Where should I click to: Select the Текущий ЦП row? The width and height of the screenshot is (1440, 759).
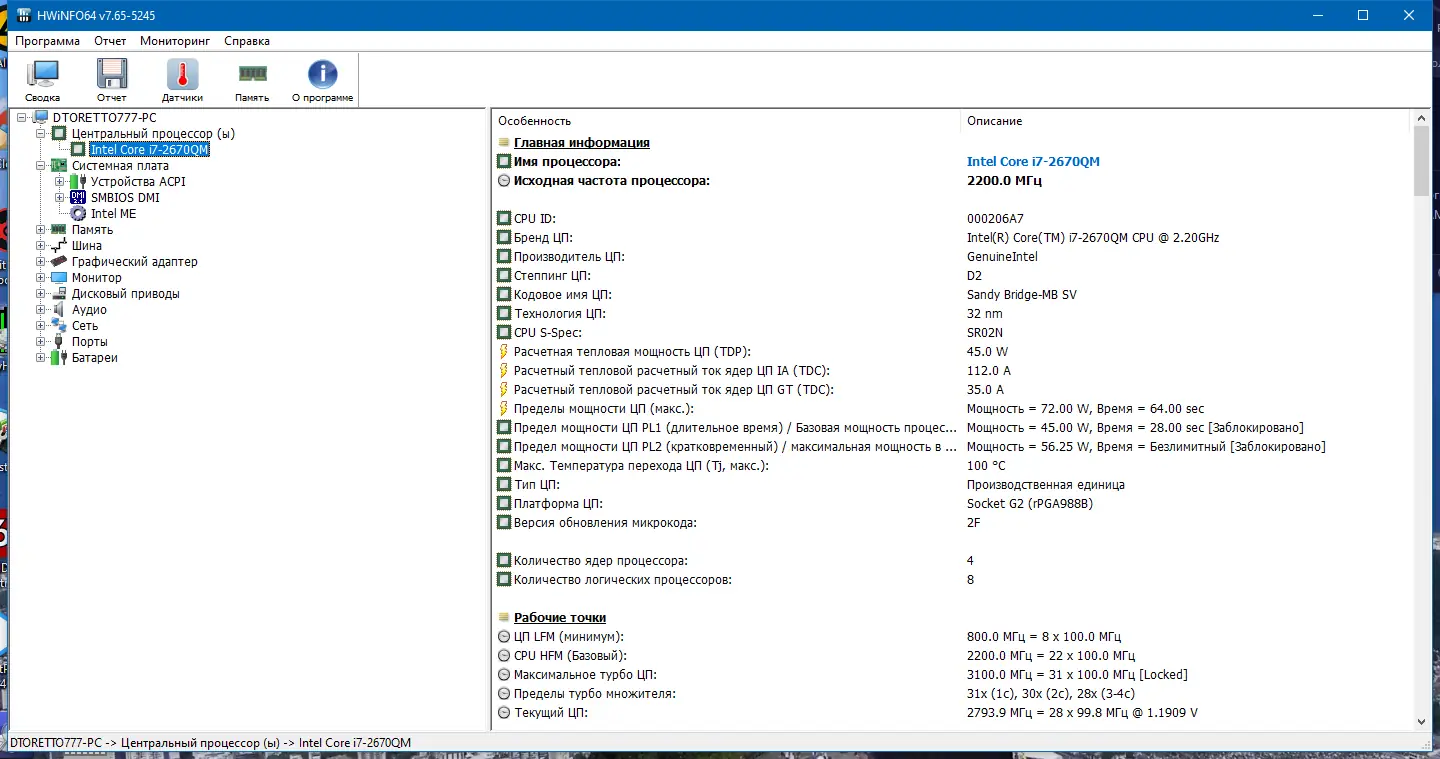point(951,713)
